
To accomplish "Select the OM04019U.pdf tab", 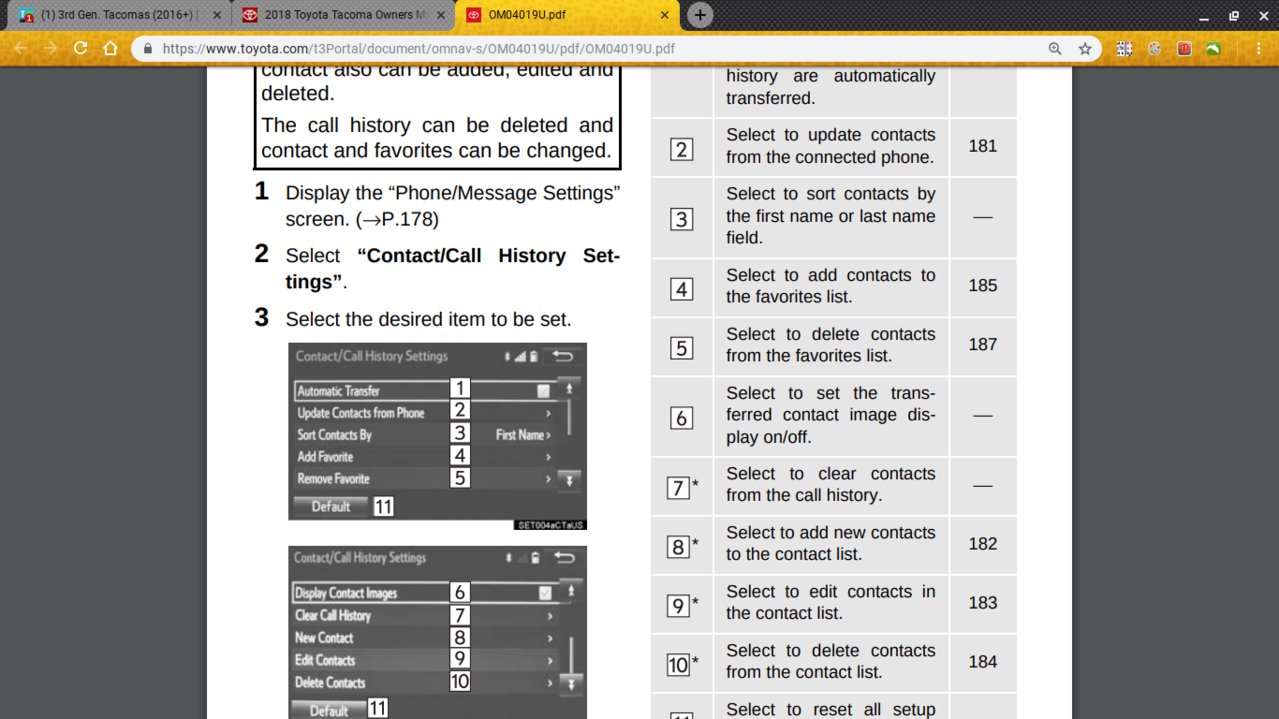I will [567, 15].
